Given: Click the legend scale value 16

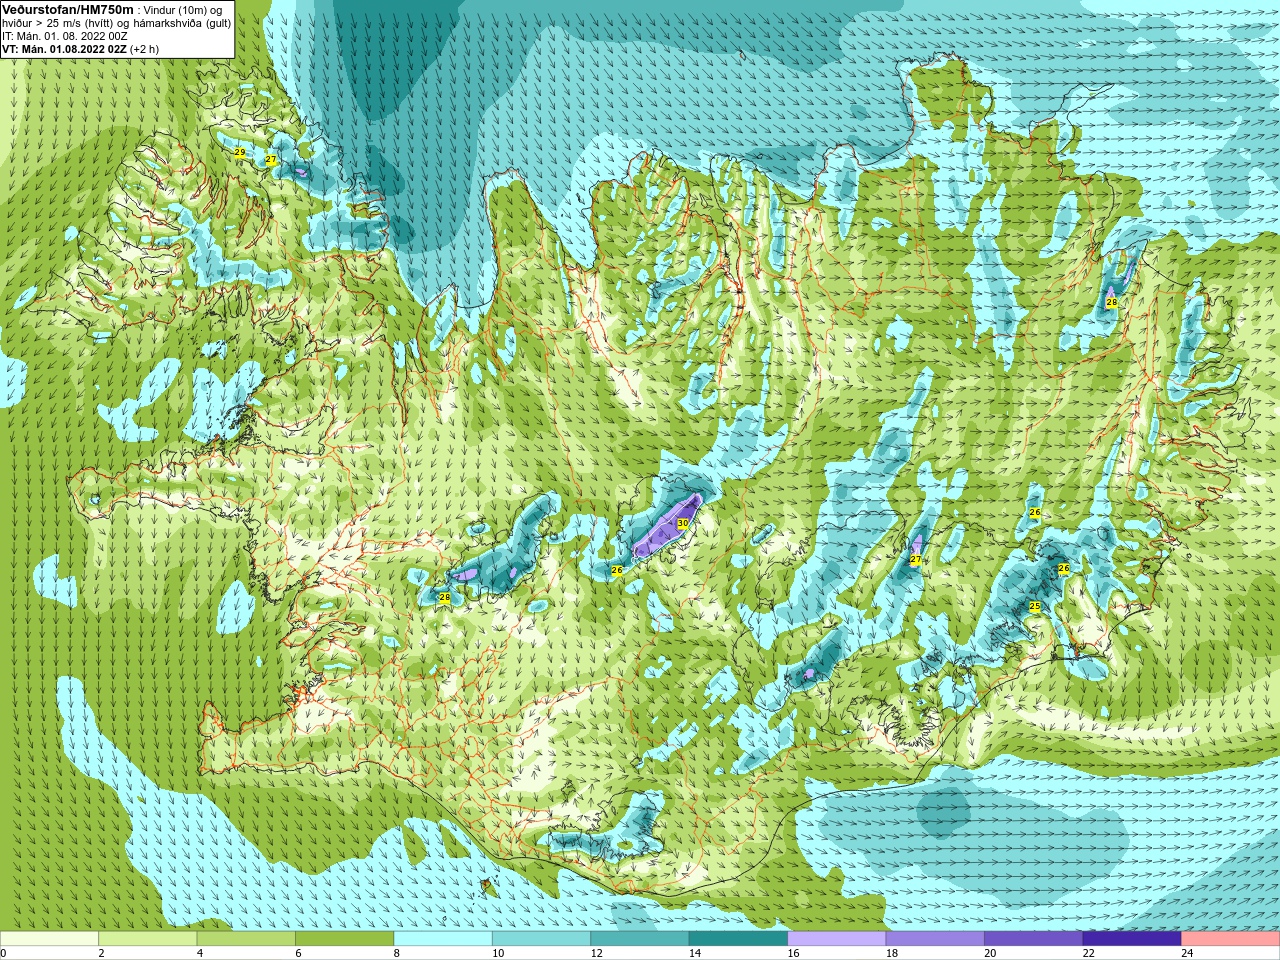Looking at the screenshot, I should point(793,953).
